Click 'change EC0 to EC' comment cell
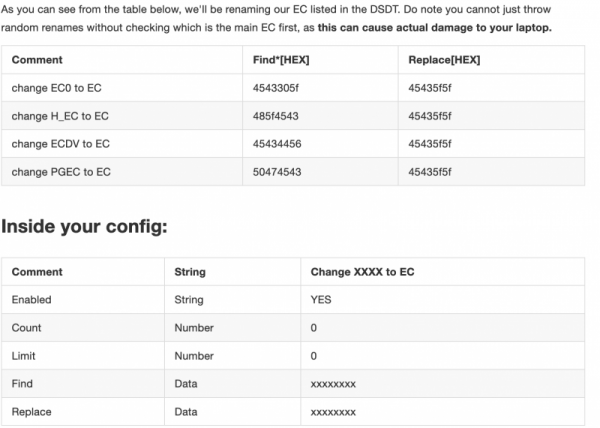600x428 pixels. (x=55, y=88)
